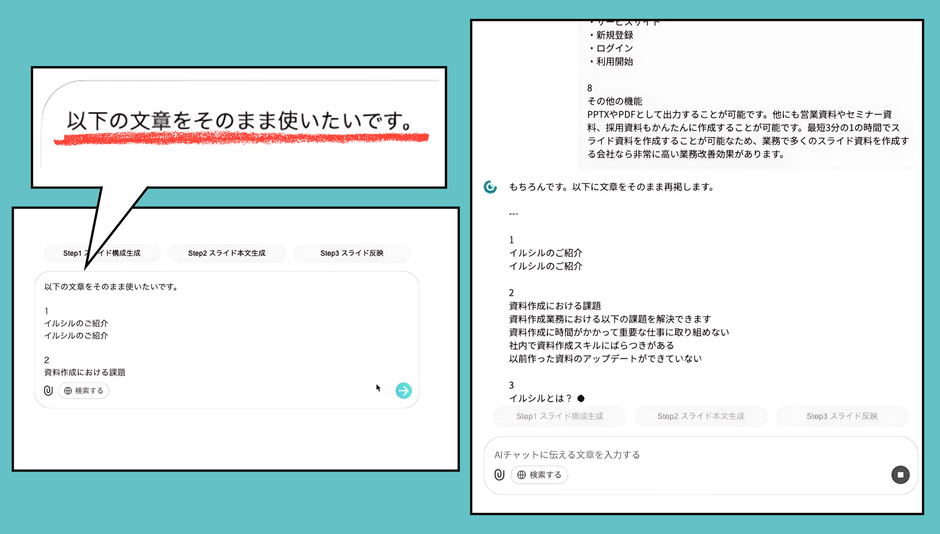
Task: Click into left text area with typed message
Action: (226, 330)
